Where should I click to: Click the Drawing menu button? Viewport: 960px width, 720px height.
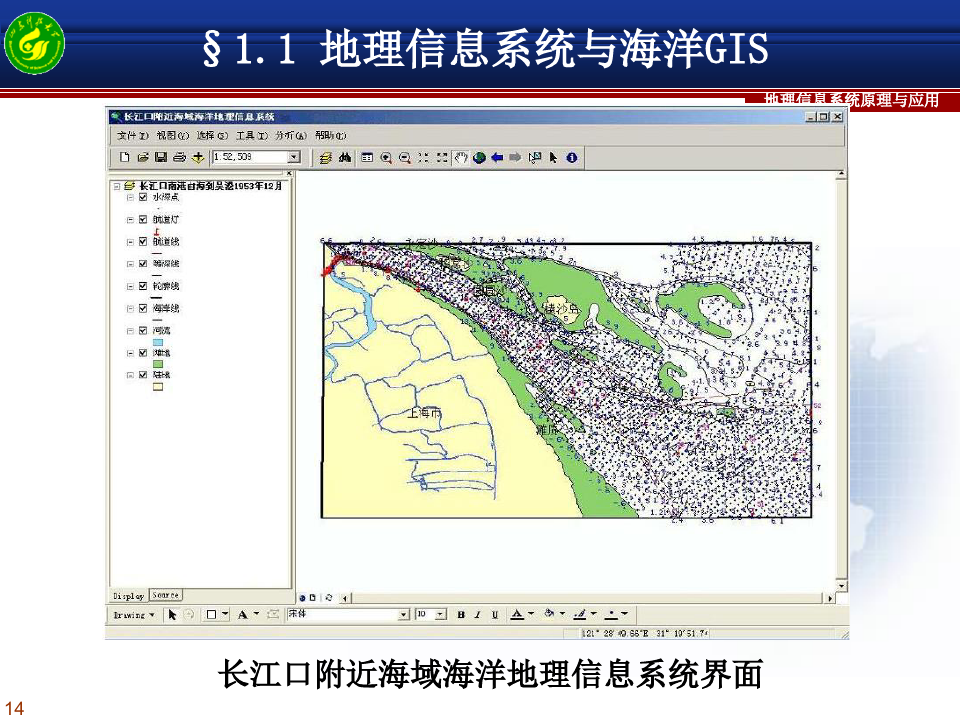pos(133,614)
